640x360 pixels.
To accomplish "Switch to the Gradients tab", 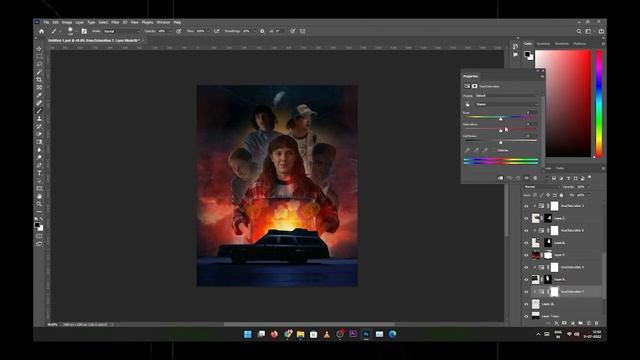I will click(x=562, y=44).
